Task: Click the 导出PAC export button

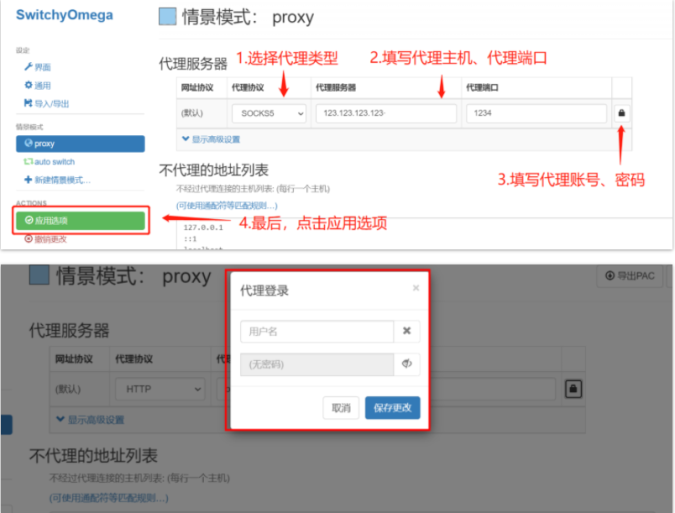Action: click(629, 276)
